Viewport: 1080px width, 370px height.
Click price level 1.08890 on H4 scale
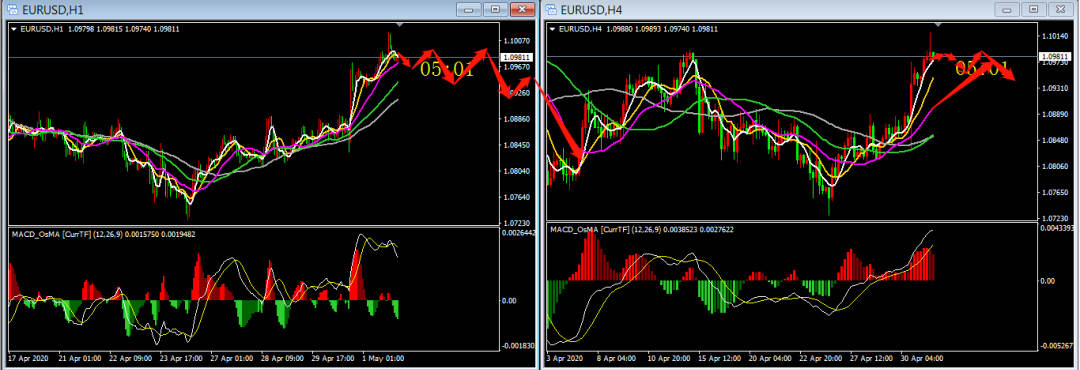1055,114
